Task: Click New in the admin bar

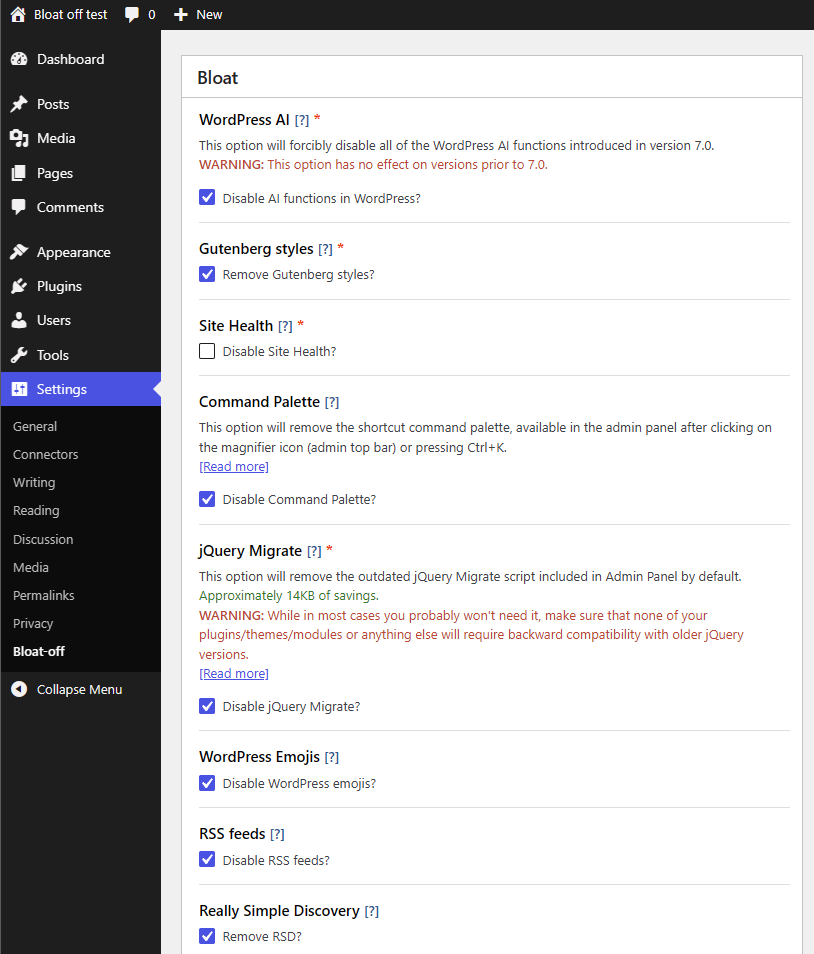Action: coord(209,15)
